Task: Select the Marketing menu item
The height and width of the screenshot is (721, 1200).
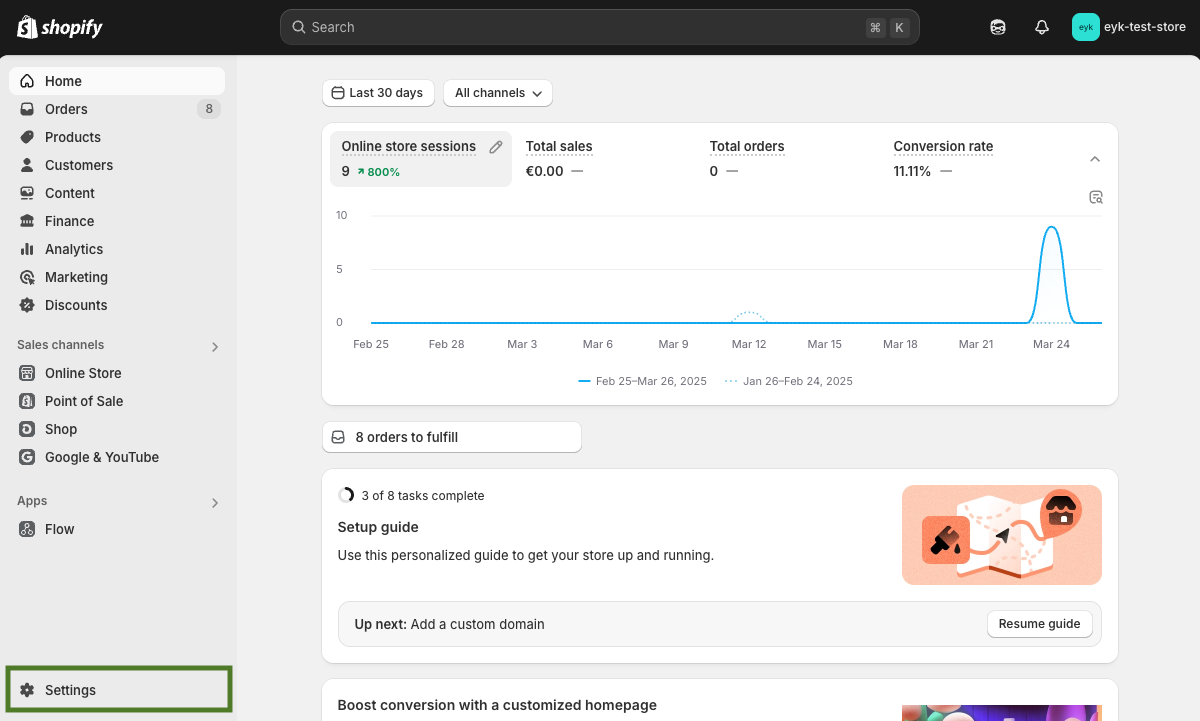Action: point(117,277)
